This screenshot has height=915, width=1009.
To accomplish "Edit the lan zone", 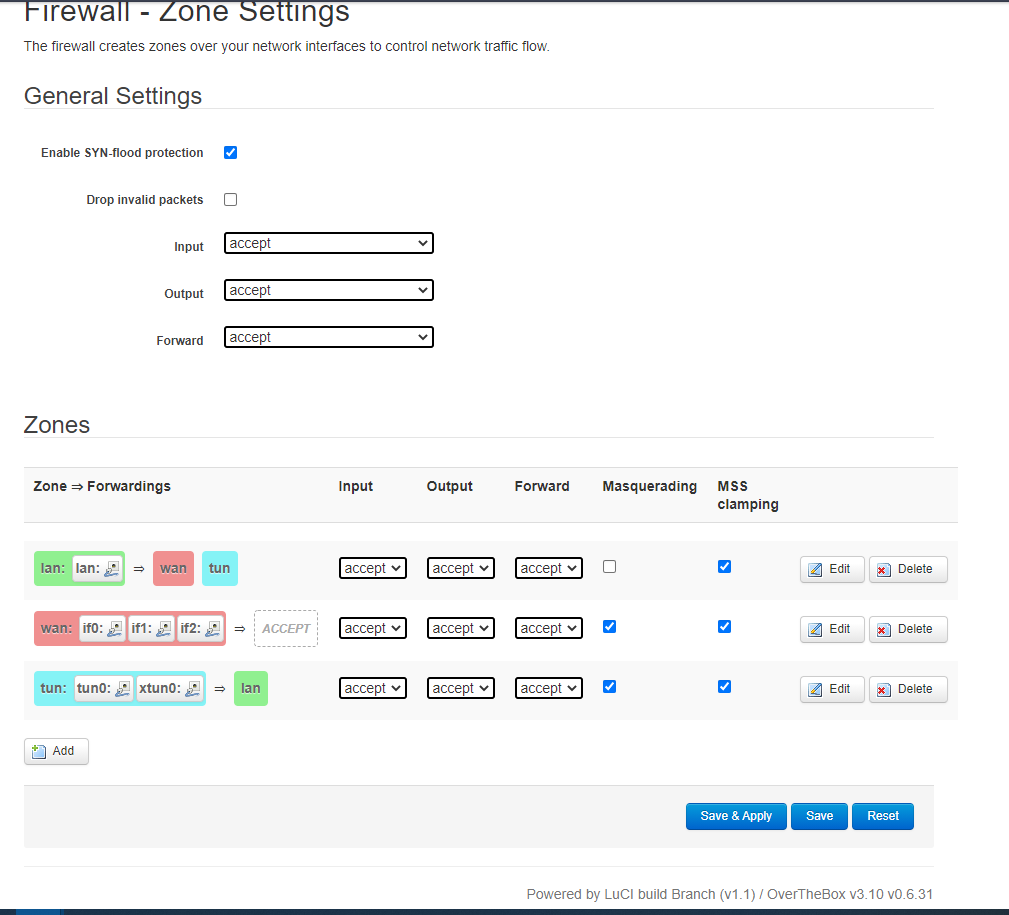I will coord(831,569).
